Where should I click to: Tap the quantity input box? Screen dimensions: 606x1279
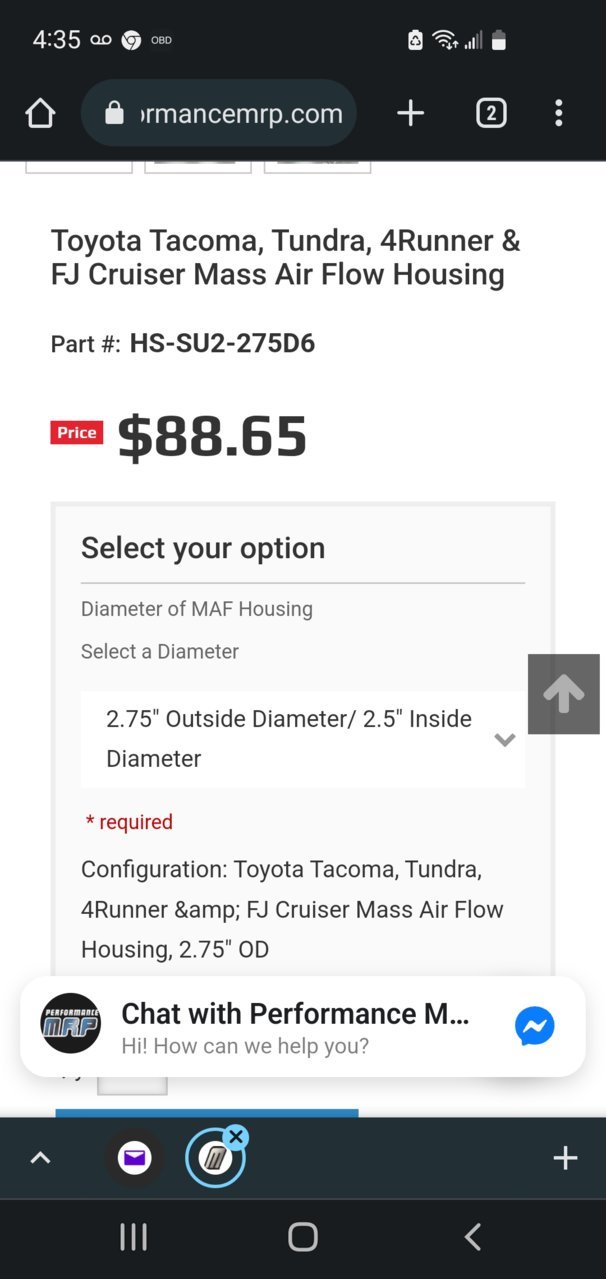[x=132, y=1083]
